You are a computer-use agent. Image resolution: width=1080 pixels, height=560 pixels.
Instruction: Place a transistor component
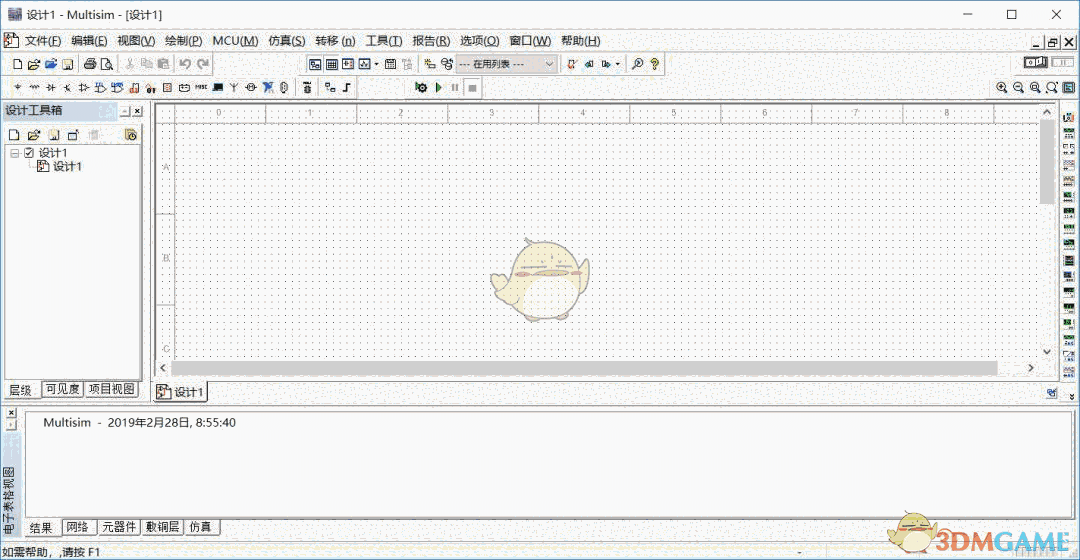67,87
